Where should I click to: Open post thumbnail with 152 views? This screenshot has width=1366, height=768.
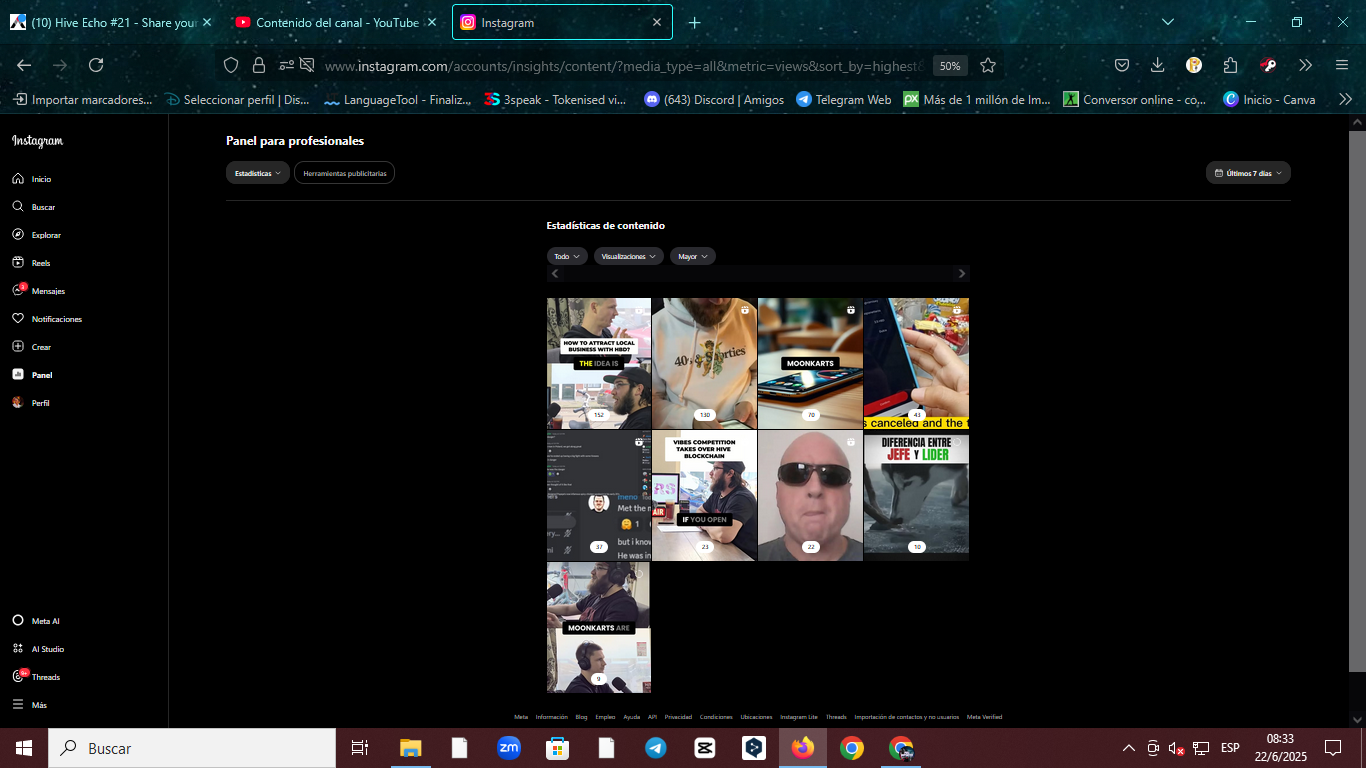tap(599, 363)
